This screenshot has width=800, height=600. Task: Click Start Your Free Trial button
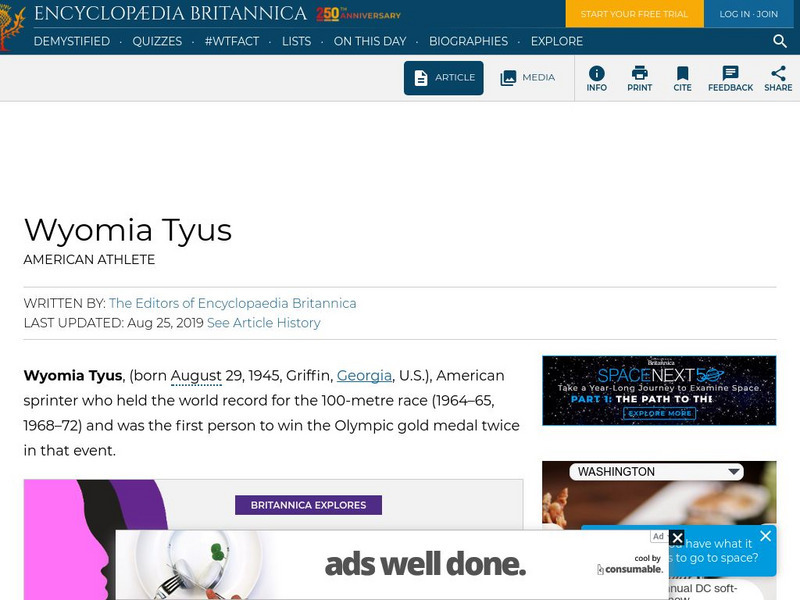point(634,14)
